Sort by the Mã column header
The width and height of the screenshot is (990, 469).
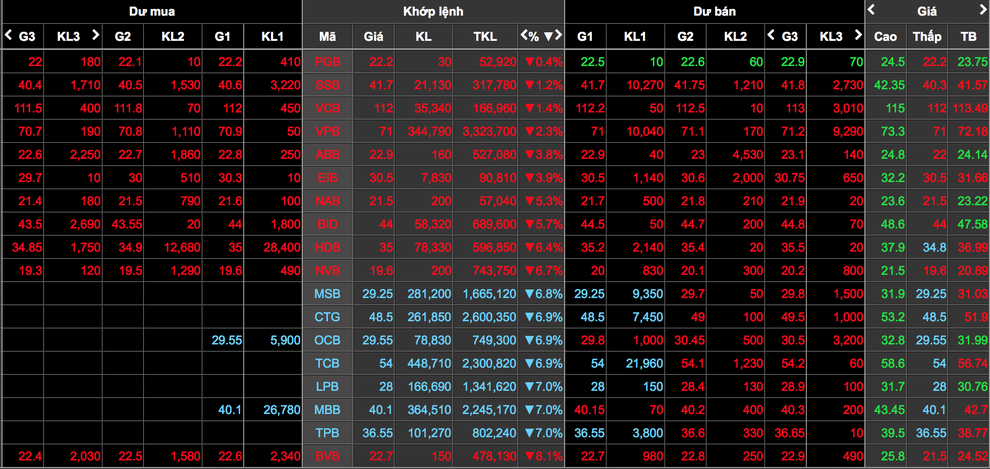pos(327,37)
